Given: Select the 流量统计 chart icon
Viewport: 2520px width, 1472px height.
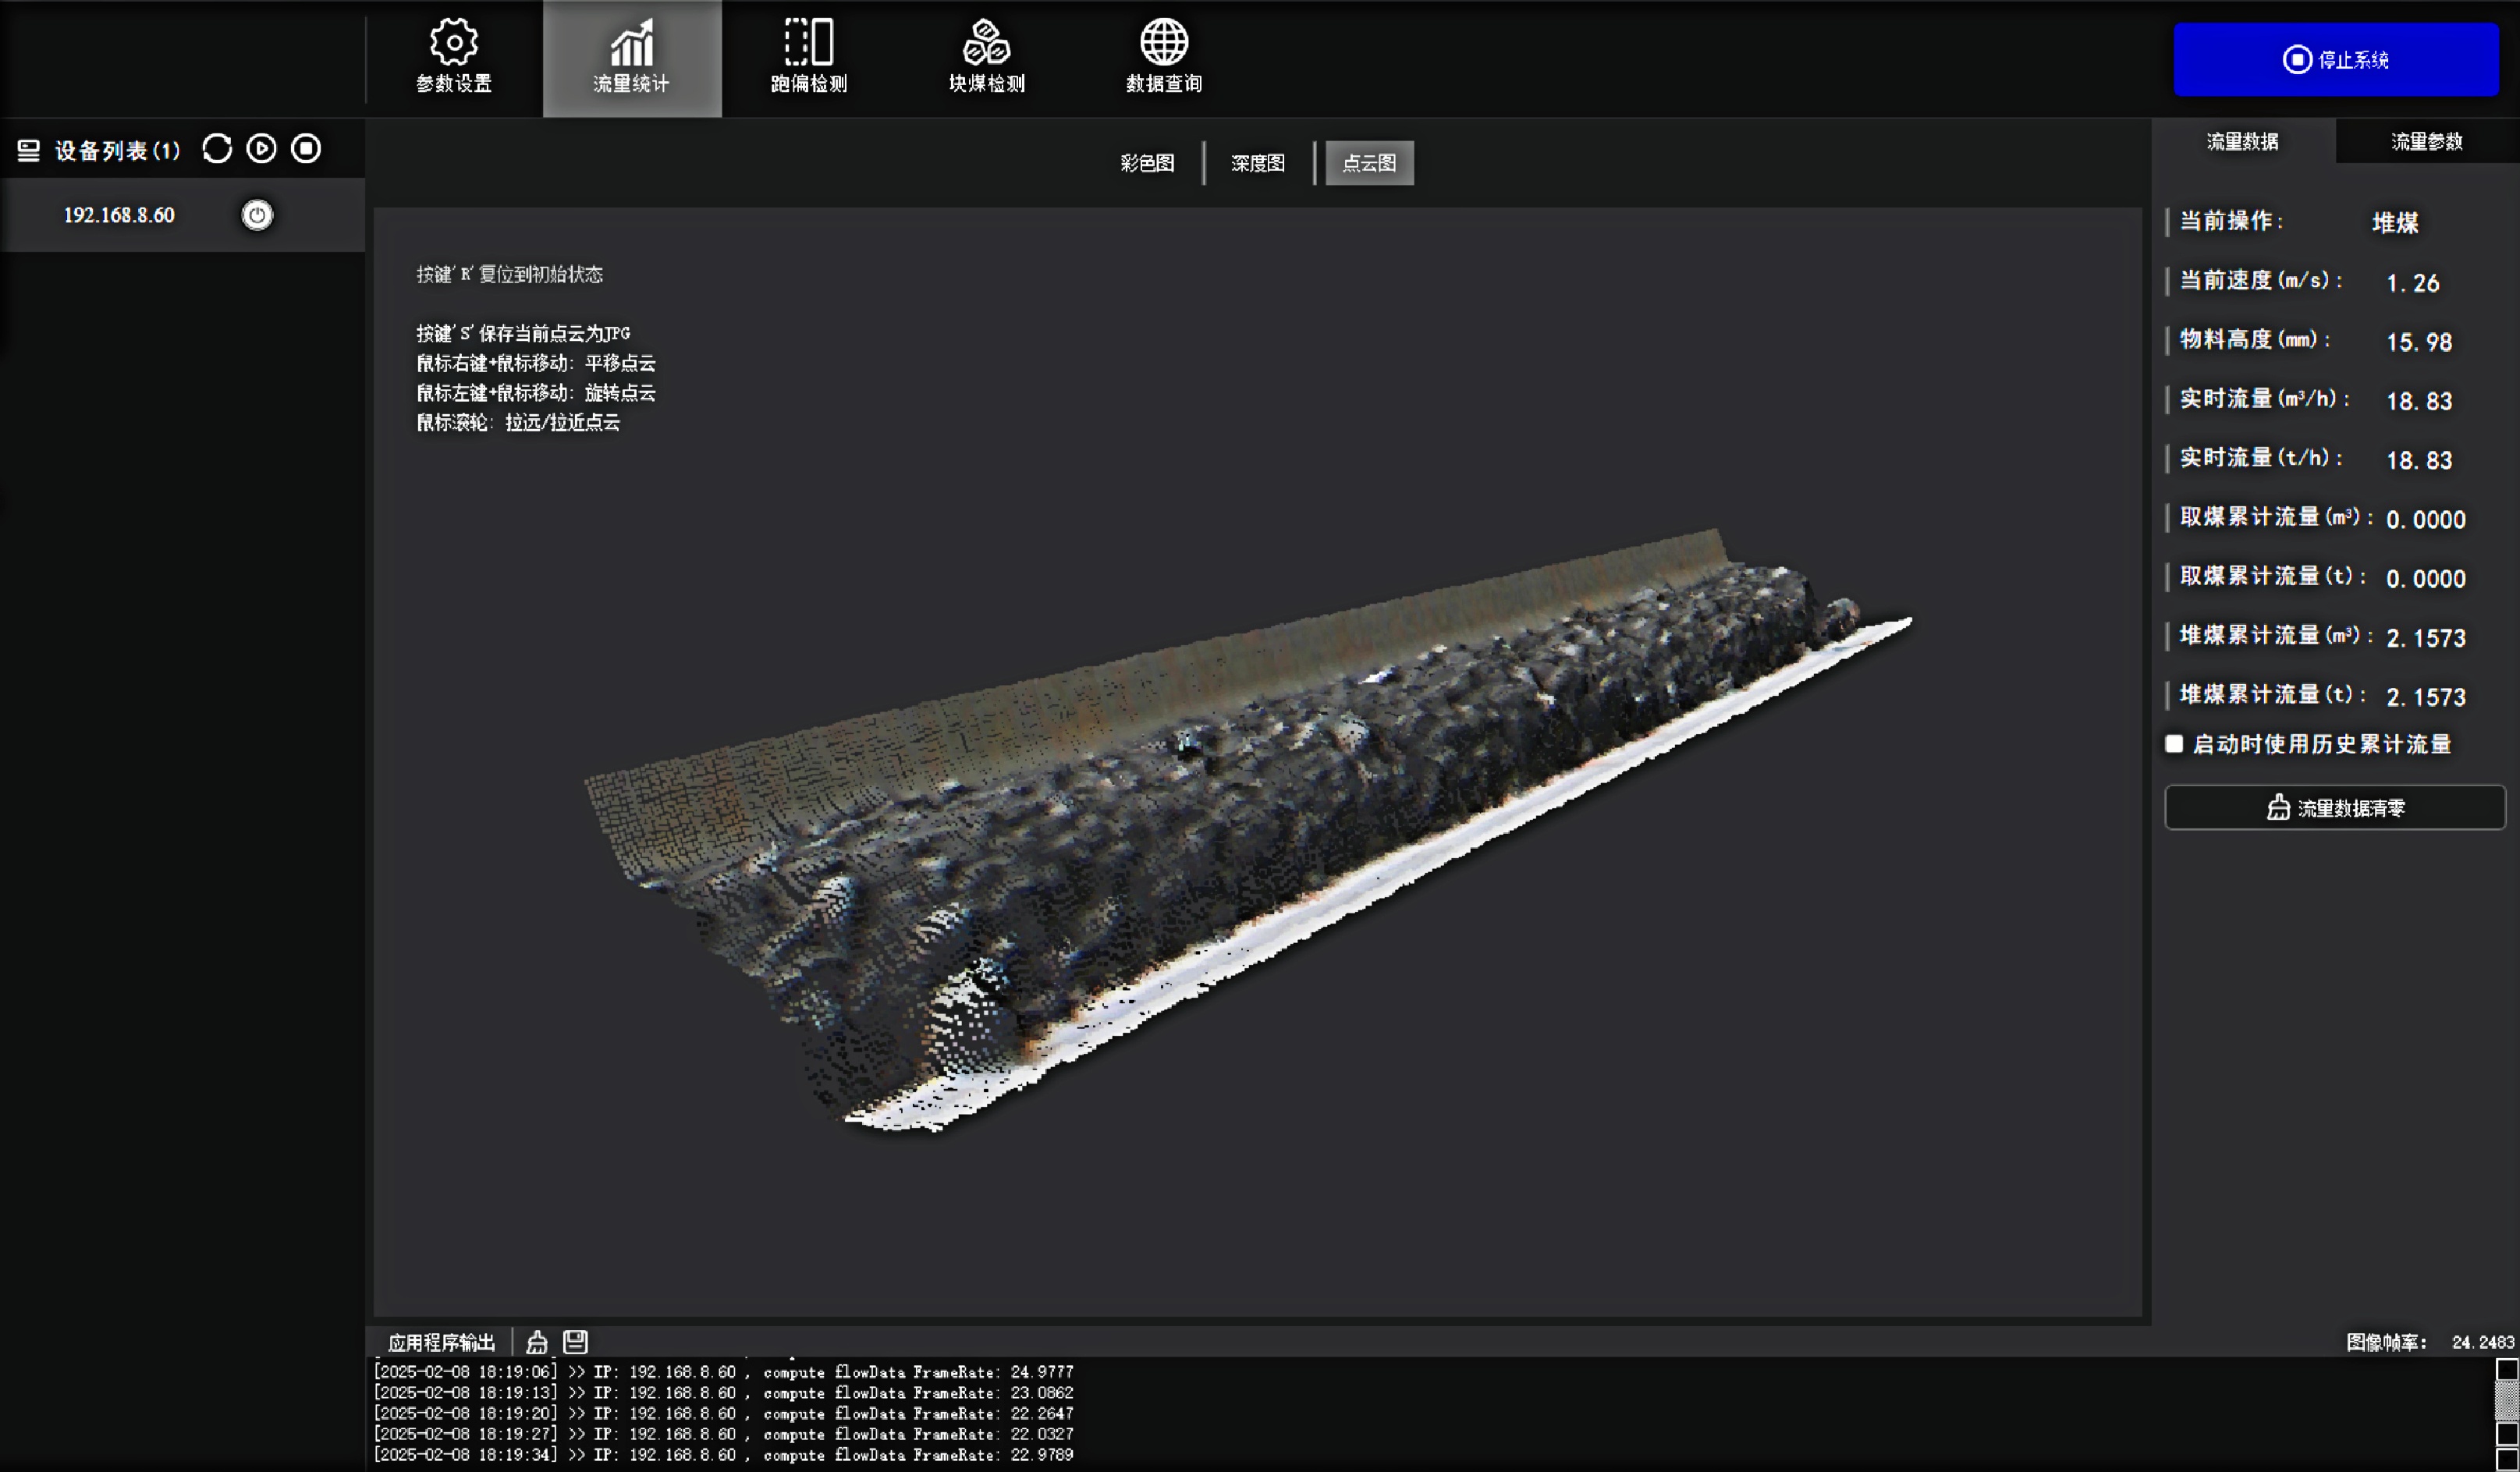Looking at the screenshot, I should (631, 56).
